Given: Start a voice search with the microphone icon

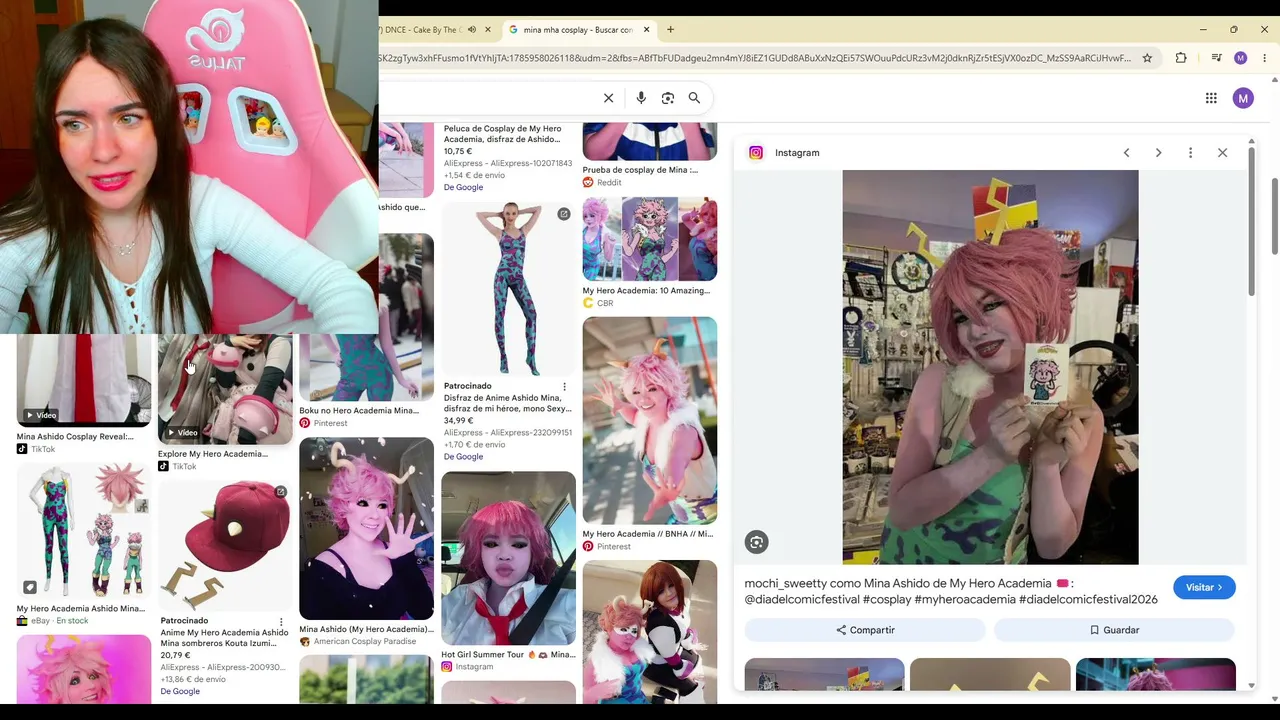Looking at the screenshot, I should tap(641, 98).
